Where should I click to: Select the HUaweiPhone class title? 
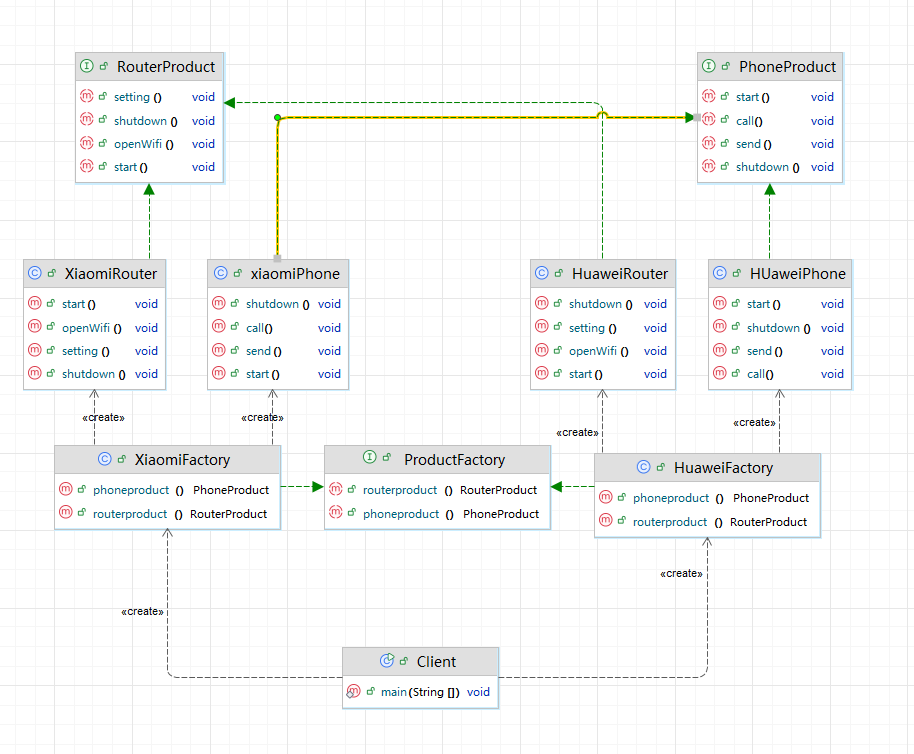click(797, 274)
